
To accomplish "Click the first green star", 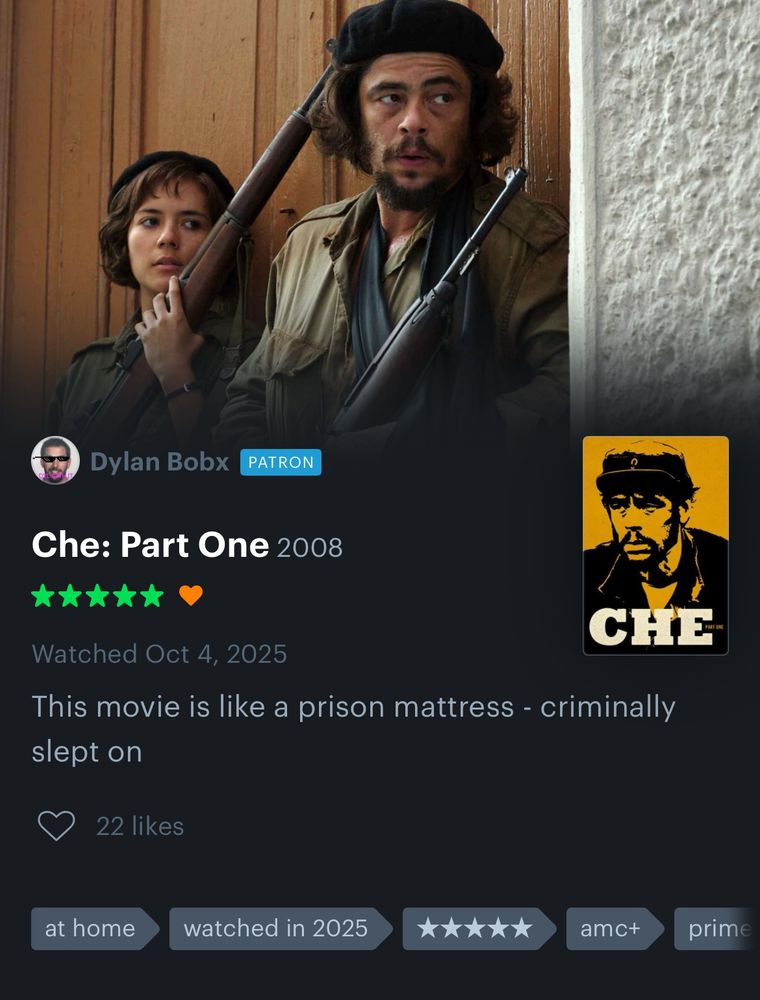I will coord(43,596).
